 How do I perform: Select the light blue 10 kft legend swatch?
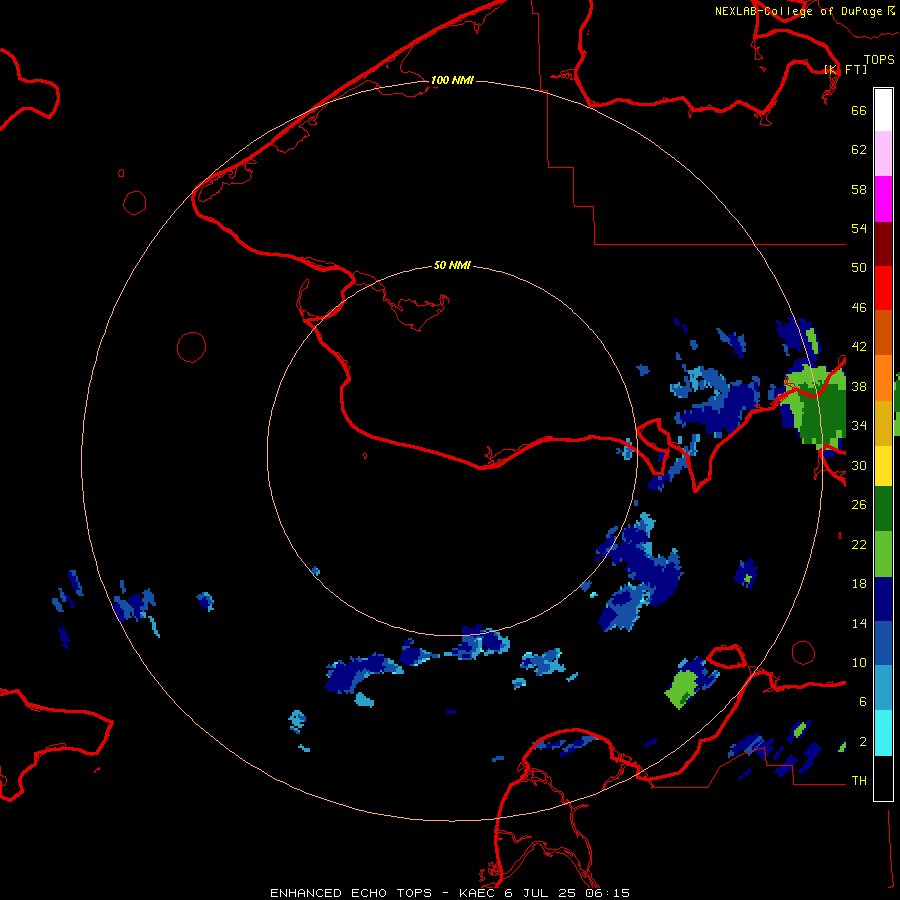coord(883,688)
